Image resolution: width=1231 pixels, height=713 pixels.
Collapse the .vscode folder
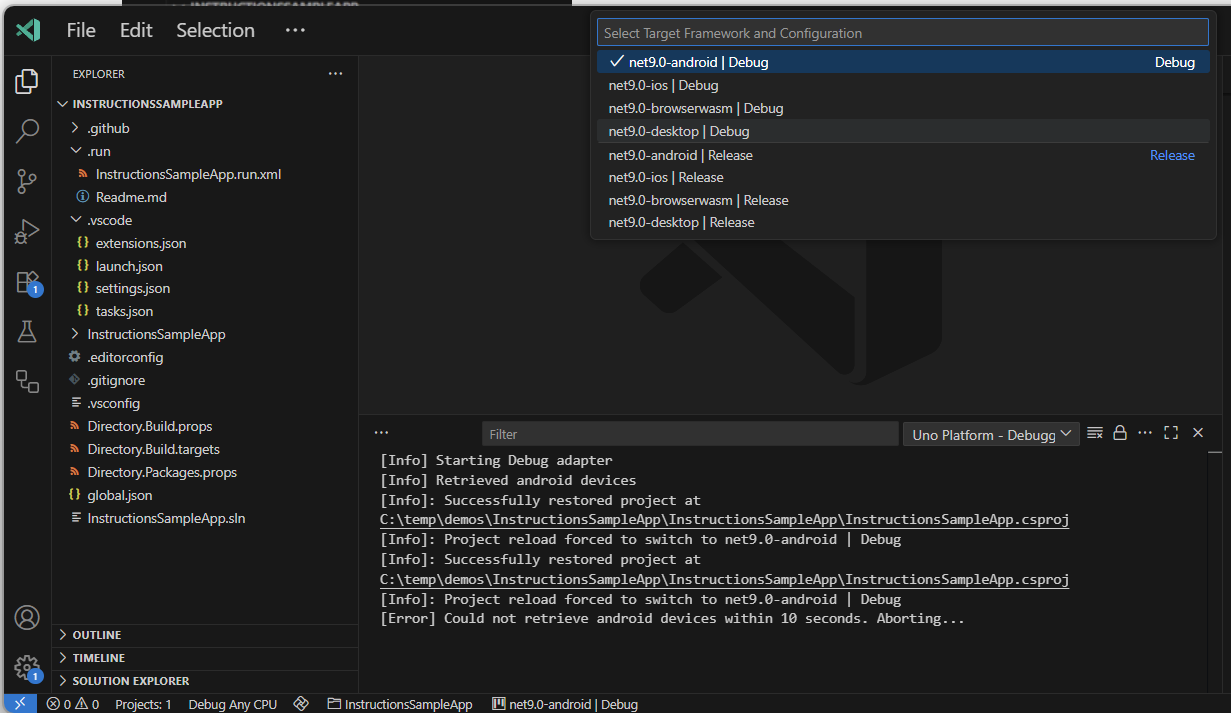pyautogui.click(x=205, y=220)
